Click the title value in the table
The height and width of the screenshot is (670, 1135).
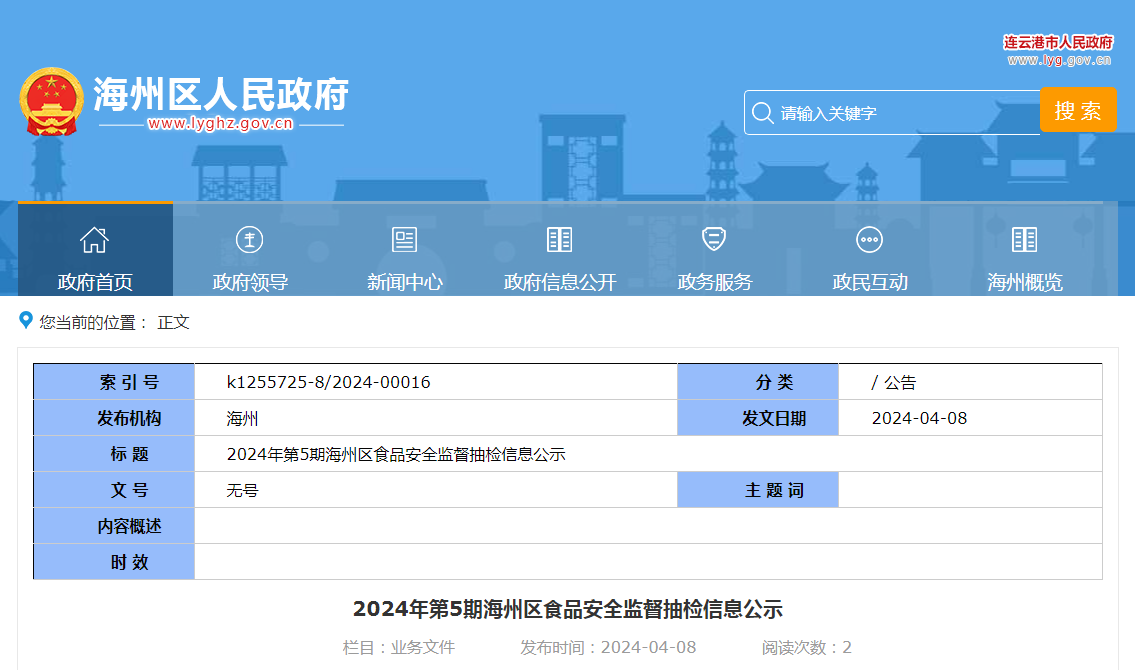click(396, 454)
